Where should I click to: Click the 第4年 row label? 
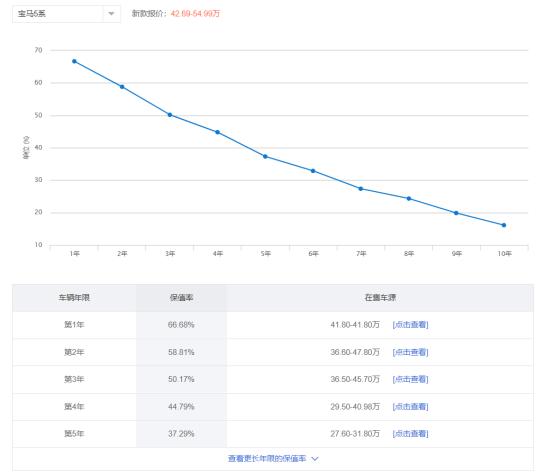click(74, 407)
